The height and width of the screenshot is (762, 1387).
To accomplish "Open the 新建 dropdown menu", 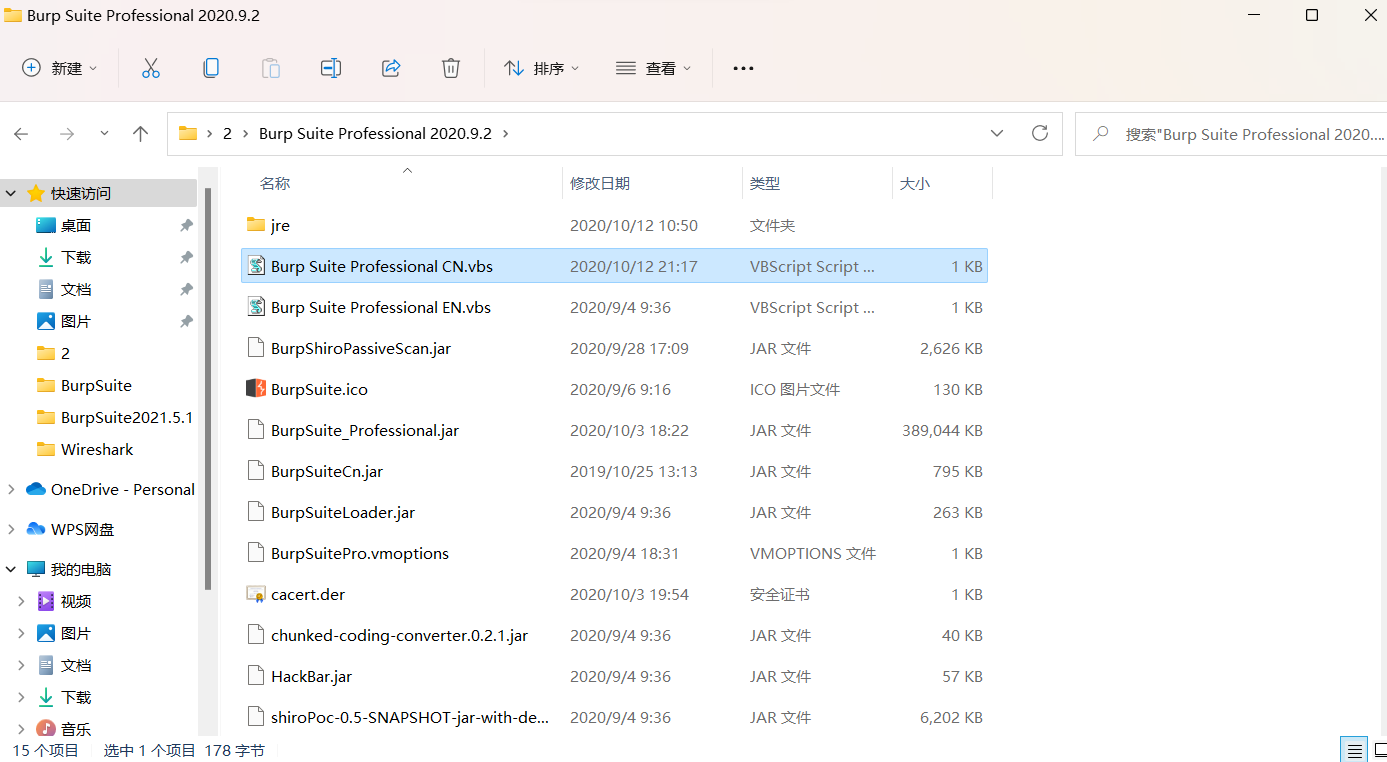I will pos(60,68).
